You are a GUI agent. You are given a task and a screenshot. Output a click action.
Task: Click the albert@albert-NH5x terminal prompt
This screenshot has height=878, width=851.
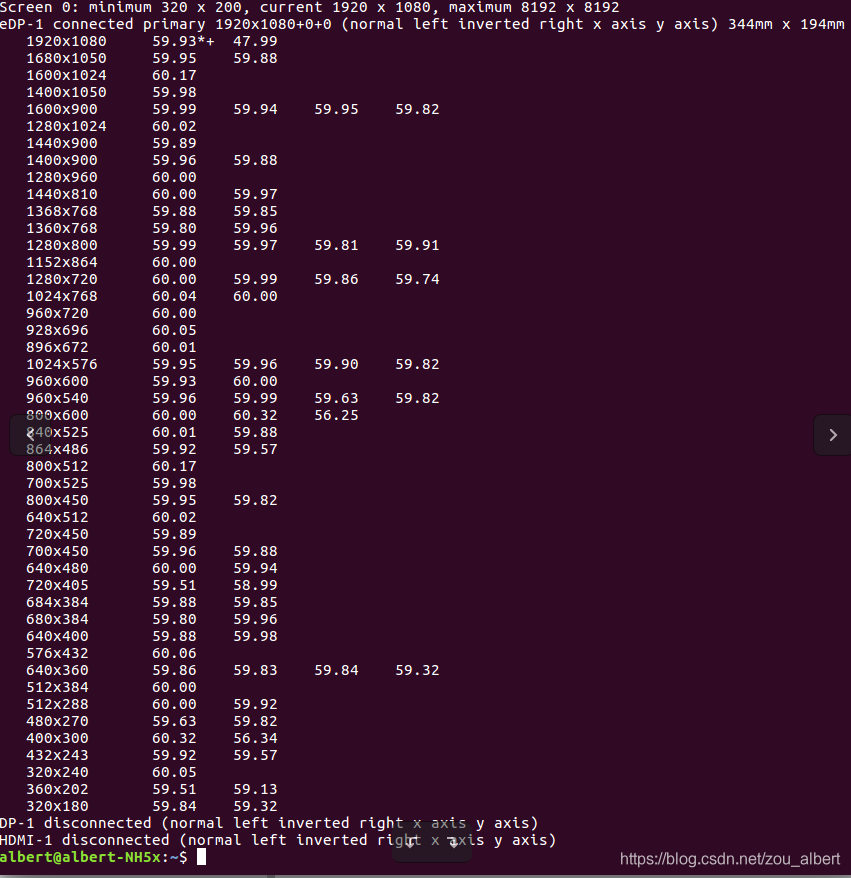click(x=93, y=857)
